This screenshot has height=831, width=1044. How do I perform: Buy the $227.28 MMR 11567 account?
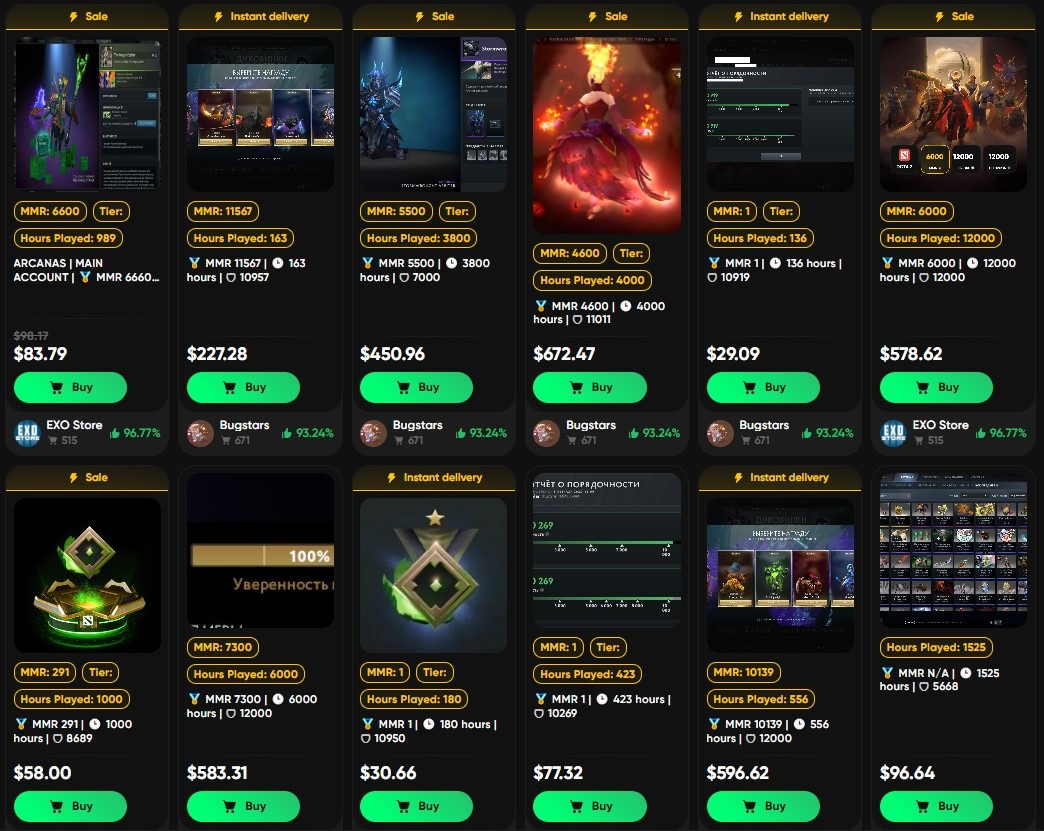[244, 388]
